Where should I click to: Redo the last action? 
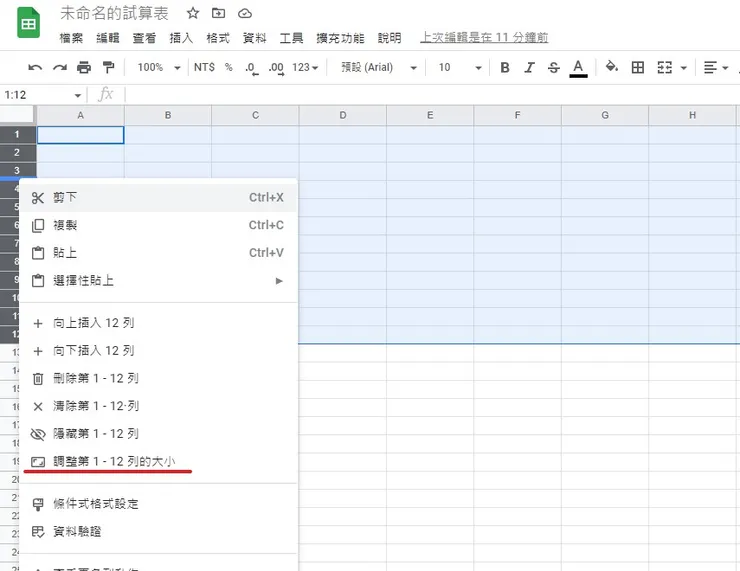point(59,67)
